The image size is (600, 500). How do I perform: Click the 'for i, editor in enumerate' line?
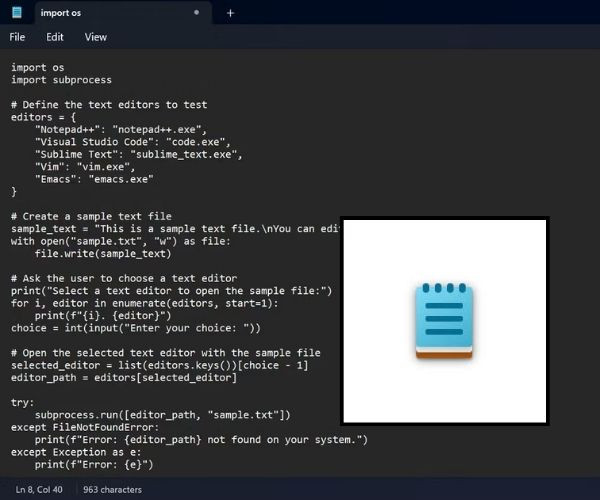coord(145,303)
